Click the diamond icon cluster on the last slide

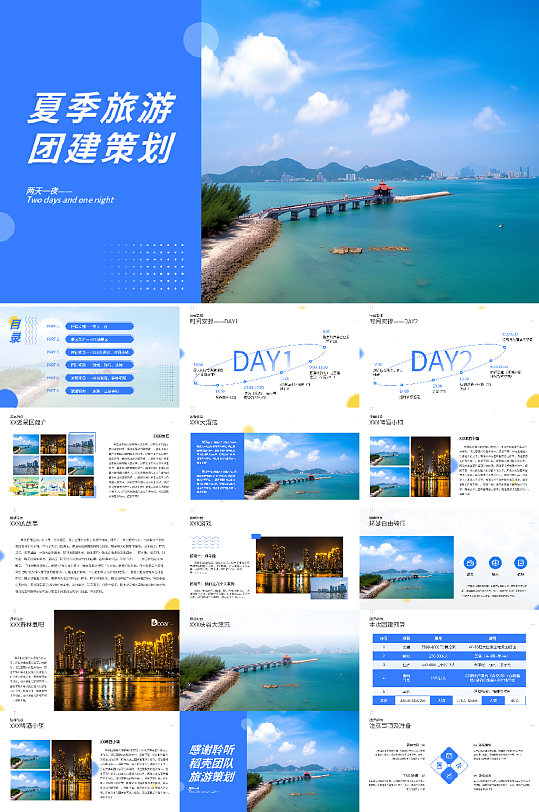coord(449,765)
